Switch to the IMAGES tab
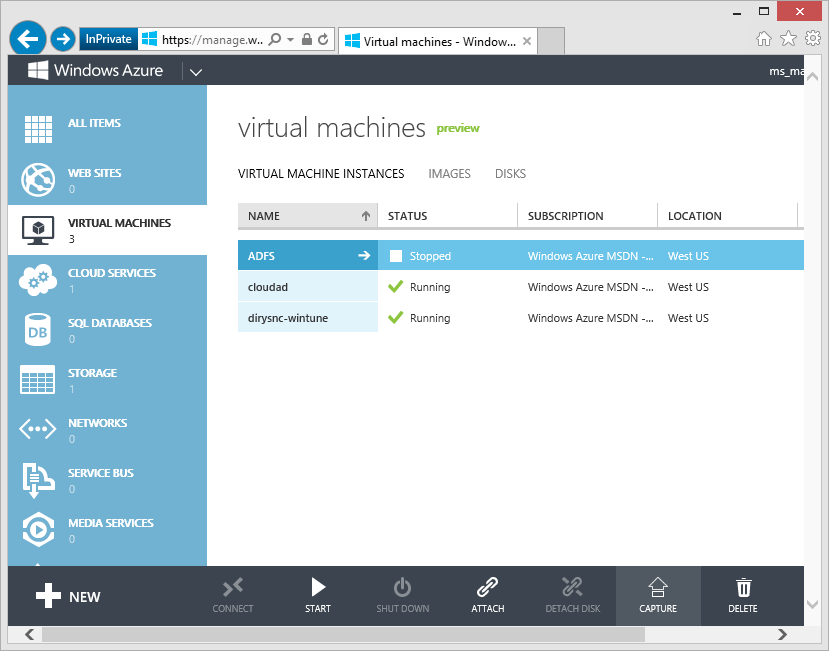 coord(449,174)
